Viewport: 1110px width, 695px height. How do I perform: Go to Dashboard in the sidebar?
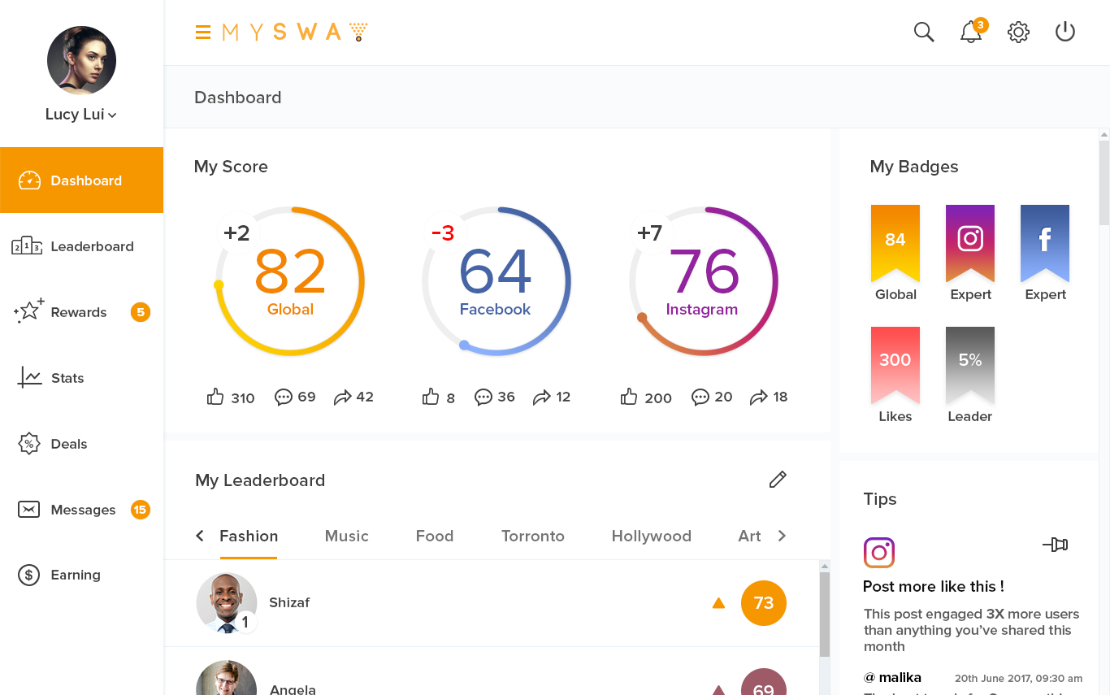81,180
